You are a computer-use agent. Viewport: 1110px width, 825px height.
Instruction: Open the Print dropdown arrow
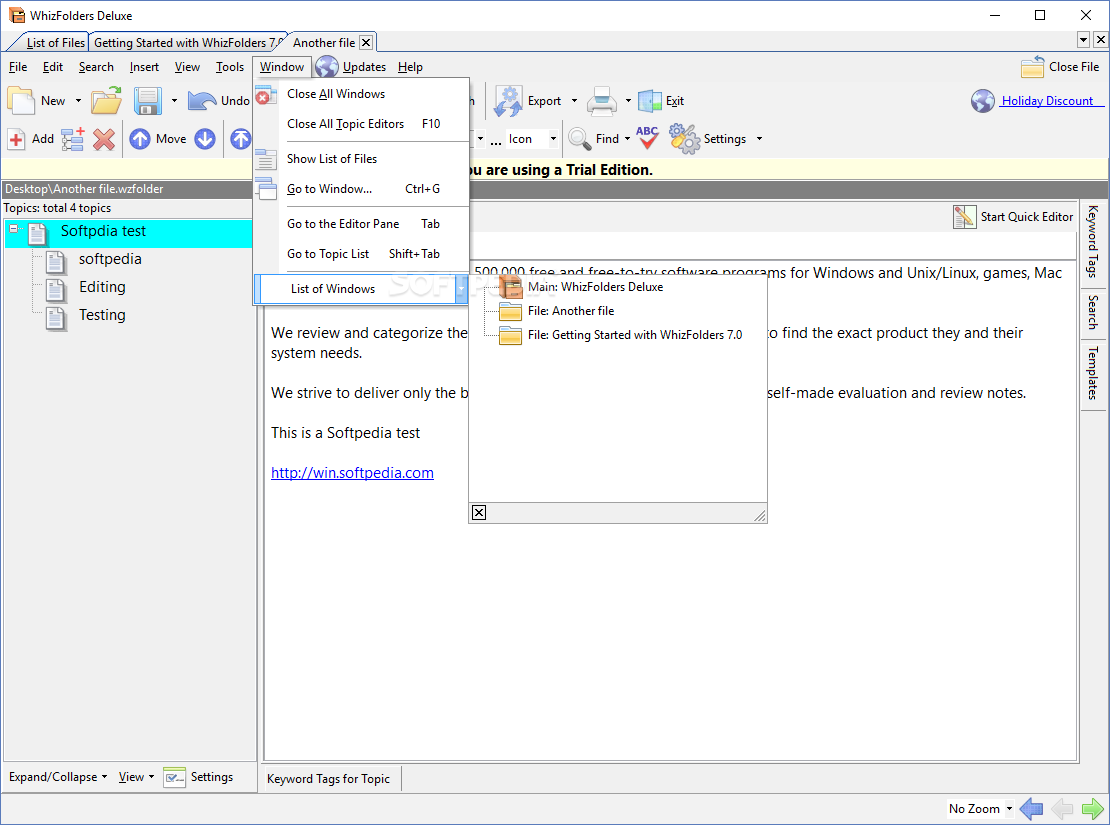pyautogui.click(x=628, y=101)
